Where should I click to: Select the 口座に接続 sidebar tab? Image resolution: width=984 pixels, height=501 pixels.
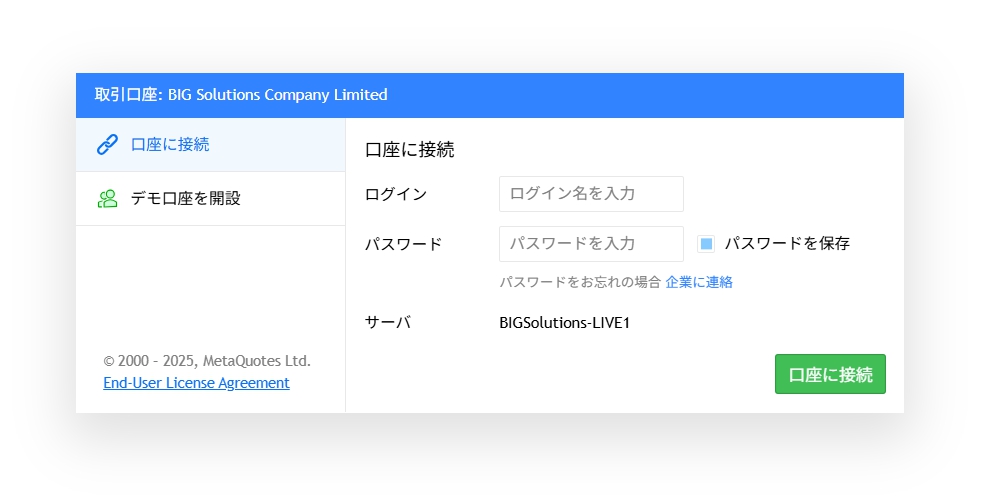(x=170, y=145)
